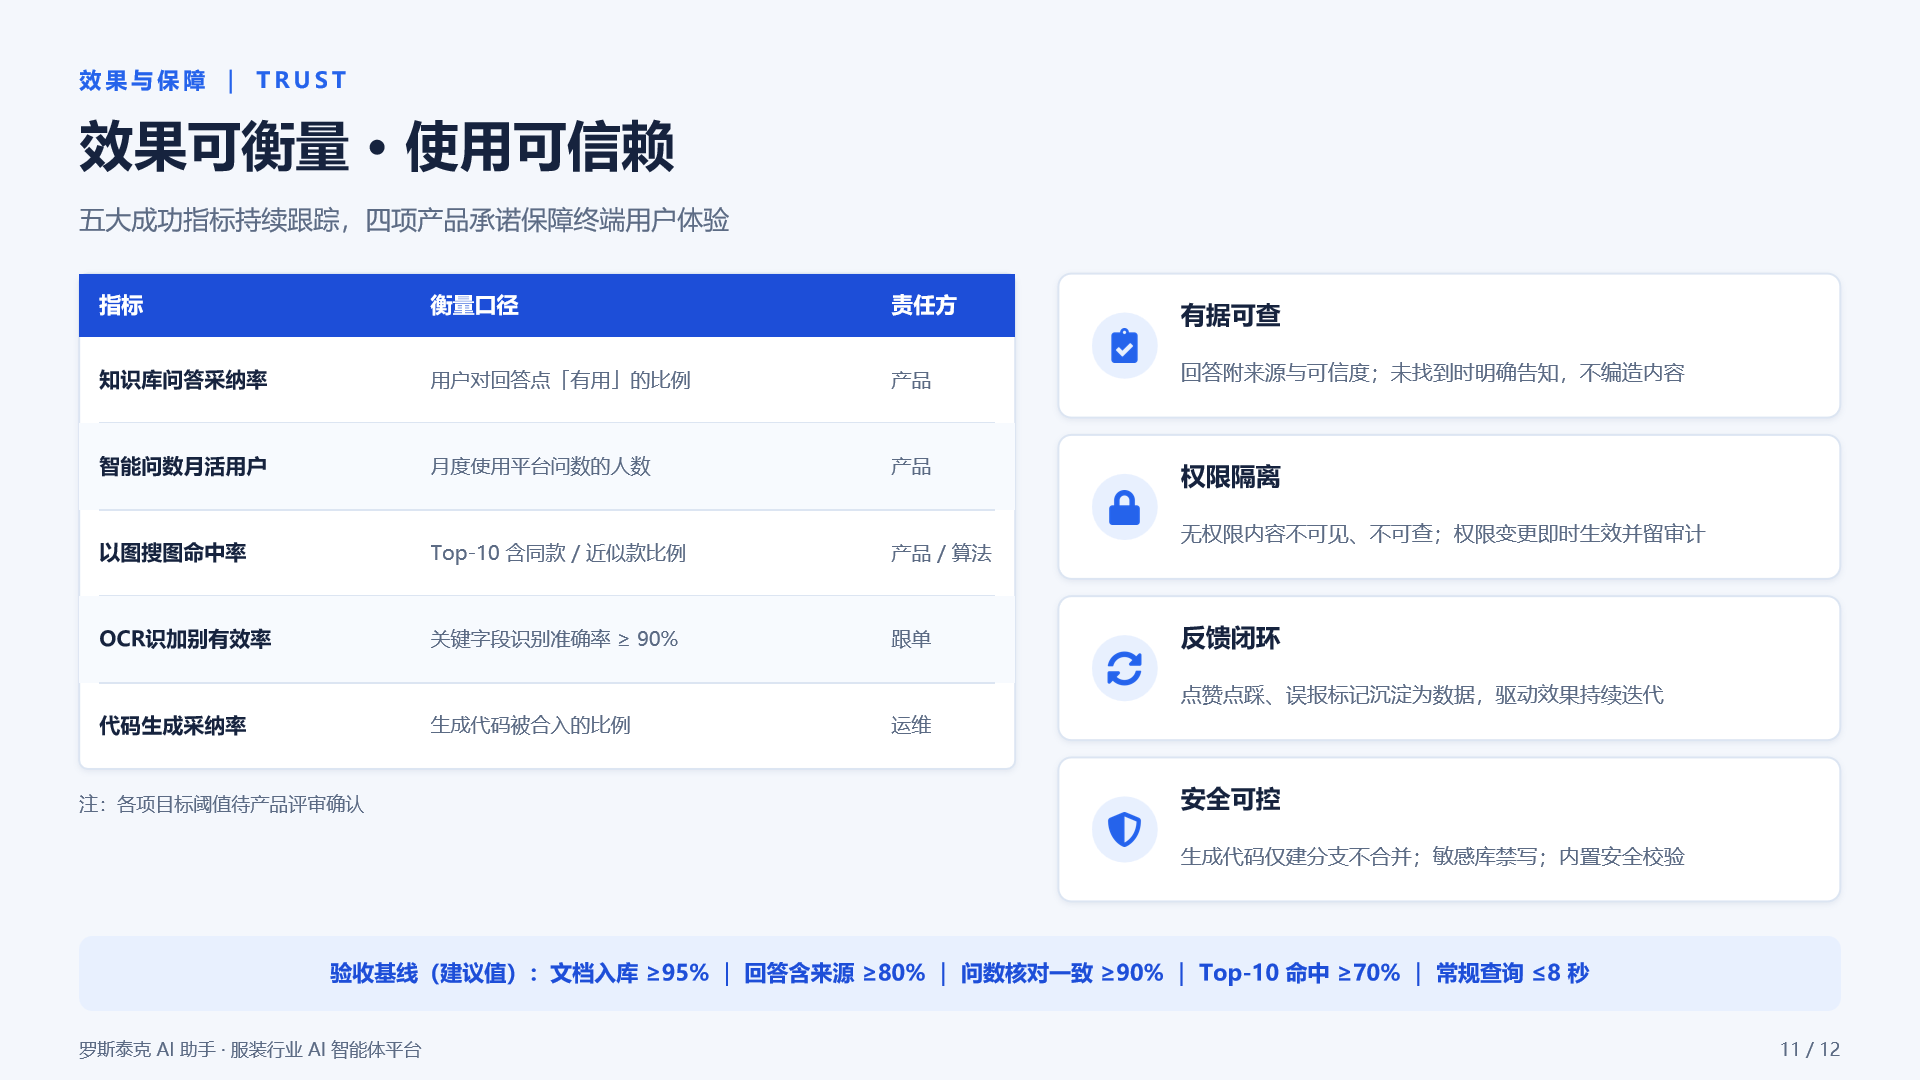Select the 知识库问答采纳率 row label
1920x1080 pixels.
pos(183,380)
